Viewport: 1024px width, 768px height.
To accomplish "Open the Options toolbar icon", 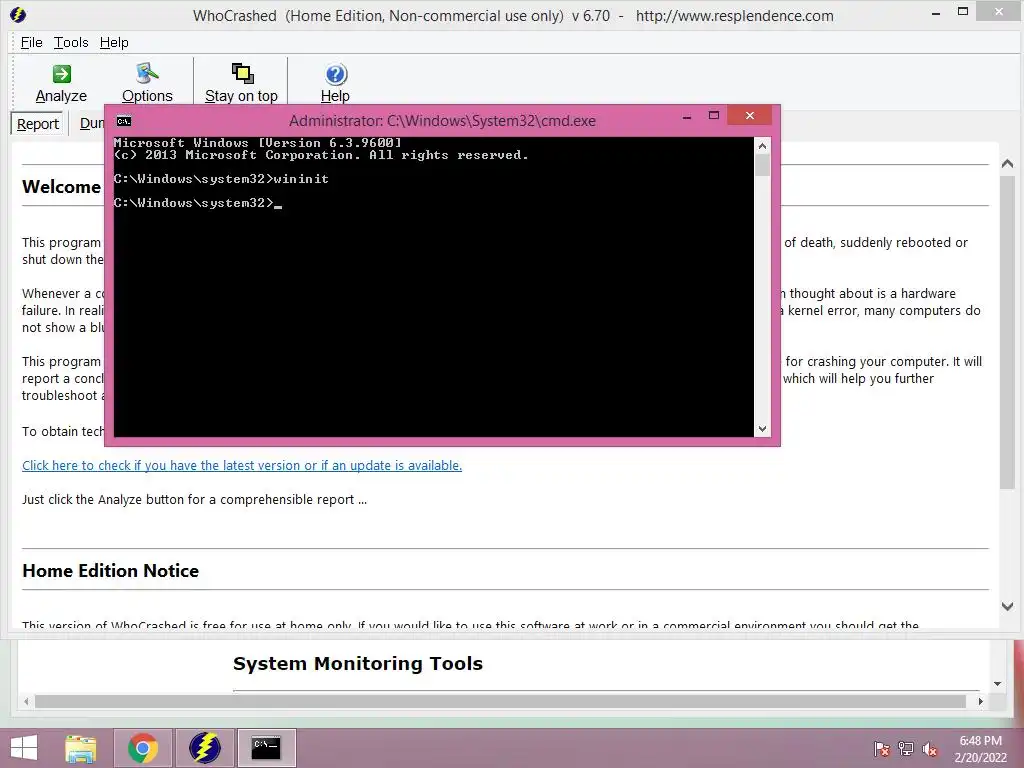I will [x=147, y=84].
